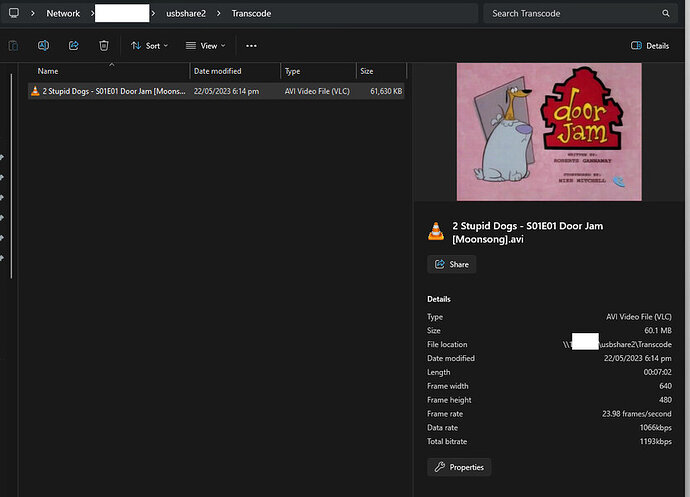690x497 pixels.
Task: Expand chevron before Transcode breadcrumb
Action: coord(219,14)
